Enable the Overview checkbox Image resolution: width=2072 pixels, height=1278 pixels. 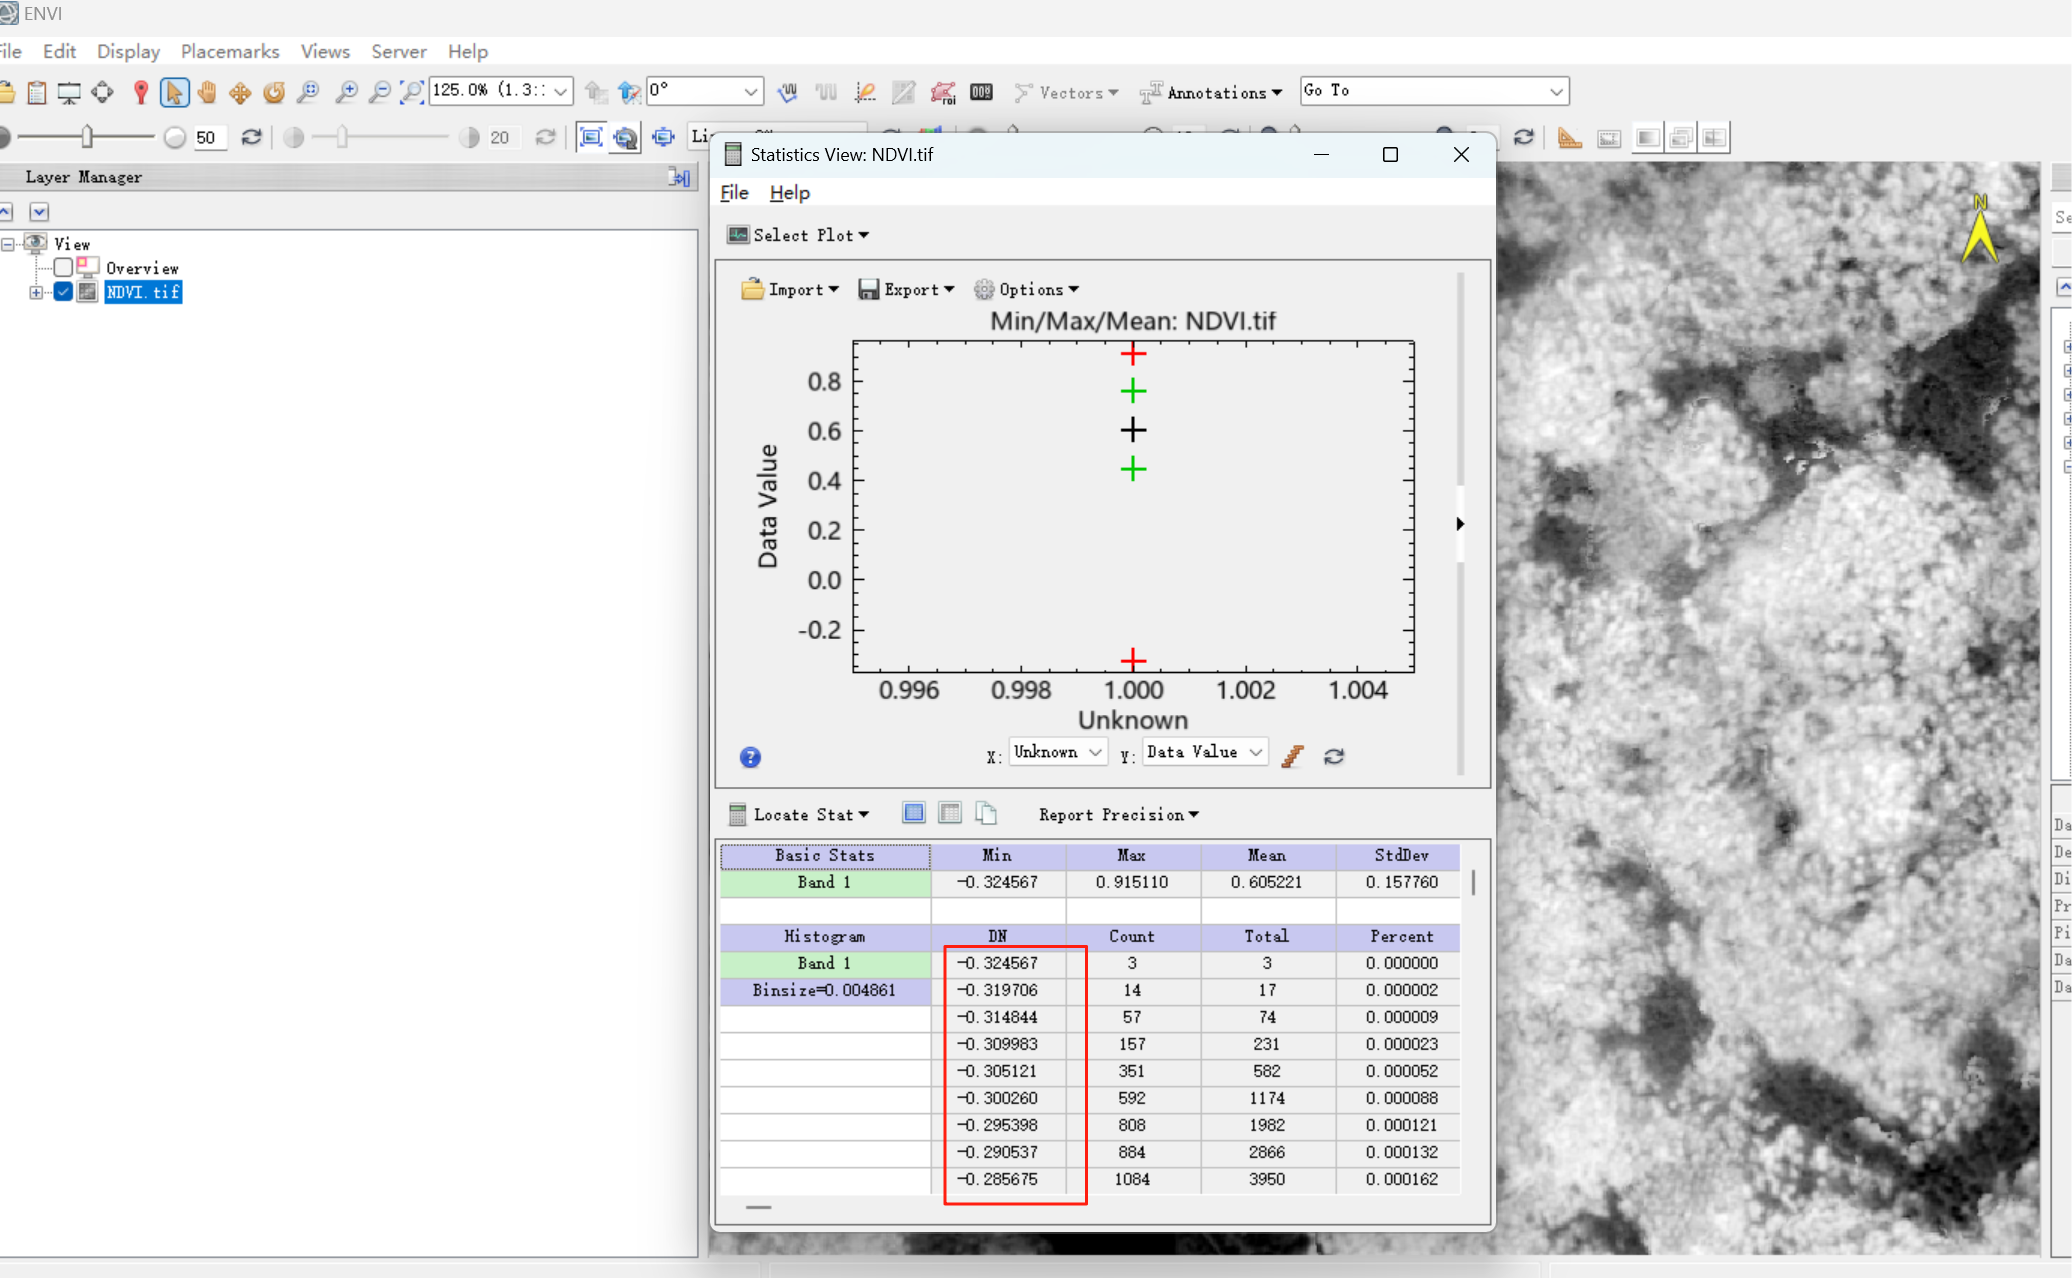tap(63, 267)
